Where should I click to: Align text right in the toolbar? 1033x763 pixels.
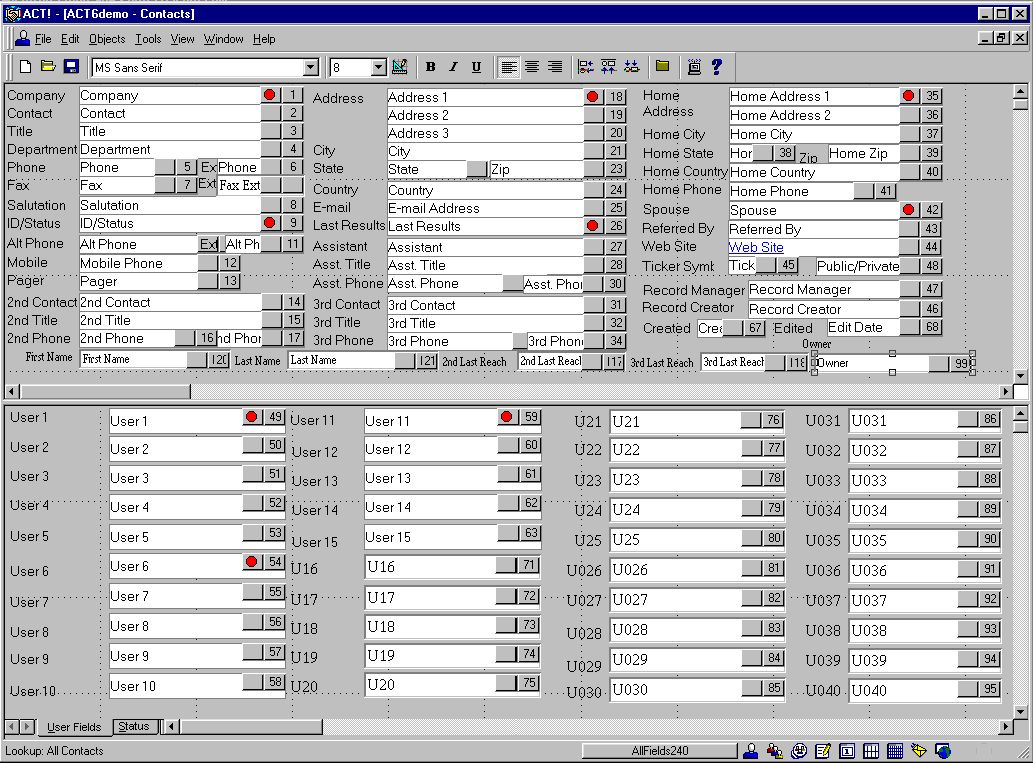click(555, 67)
